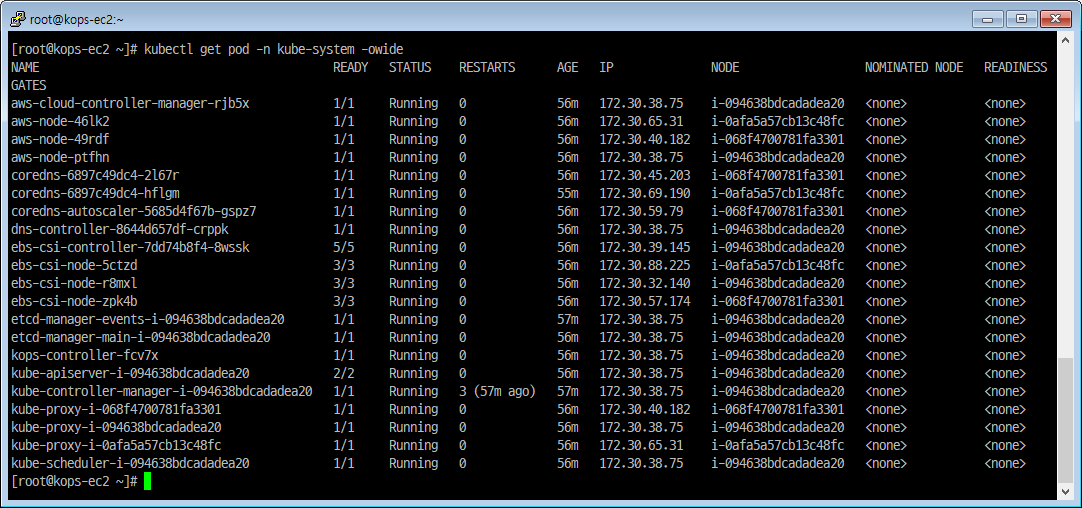Screen dimensions: 1082x508
Task: Click the scrollbar up arrow
Action: pyautogui.click(x=1065, y=41)
